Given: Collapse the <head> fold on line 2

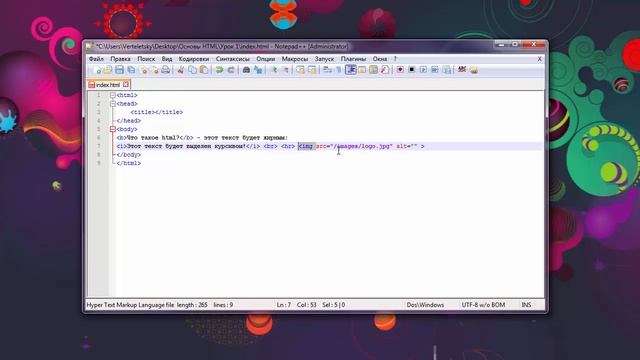Looking at the screenshot, I should pos(113,104).
